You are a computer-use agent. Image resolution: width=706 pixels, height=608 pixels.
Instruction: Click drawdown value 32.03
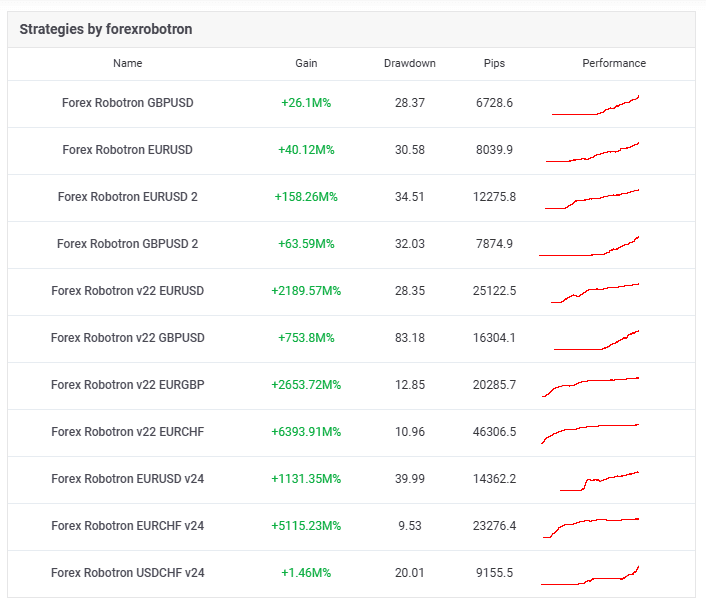click(410, 244)
